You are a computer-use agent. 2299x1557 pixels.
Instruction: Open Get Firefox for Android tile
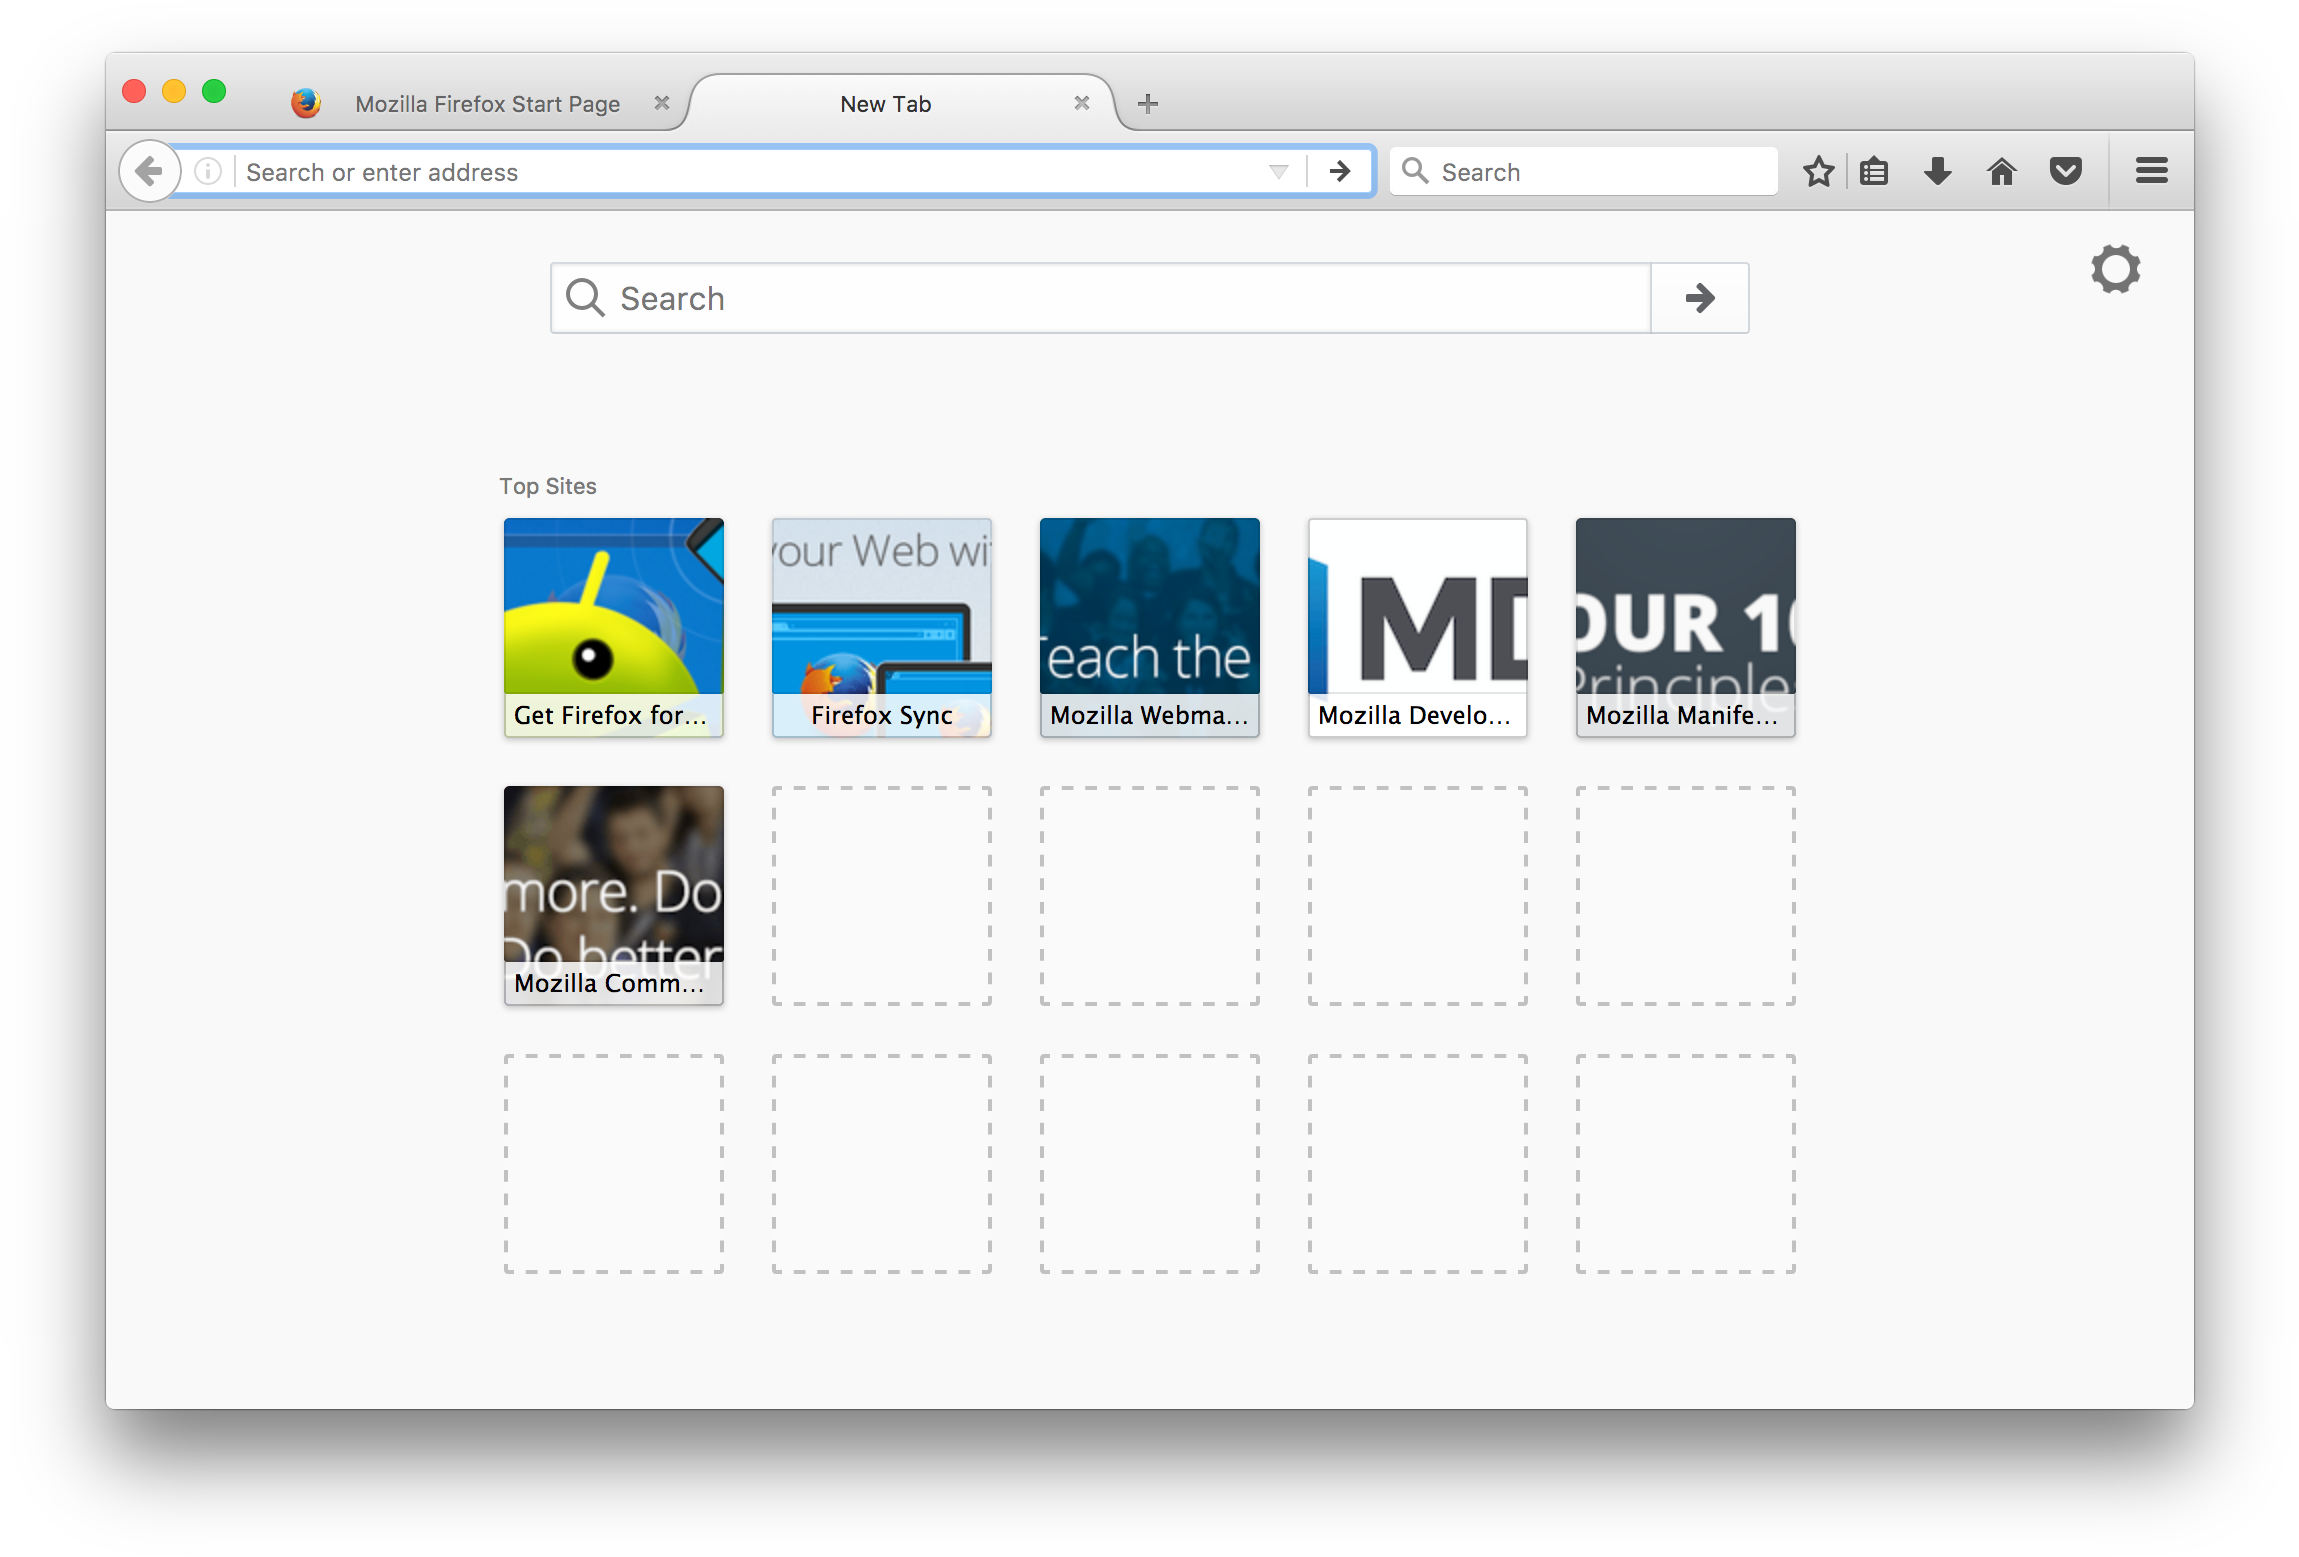[x=614, y=627]
